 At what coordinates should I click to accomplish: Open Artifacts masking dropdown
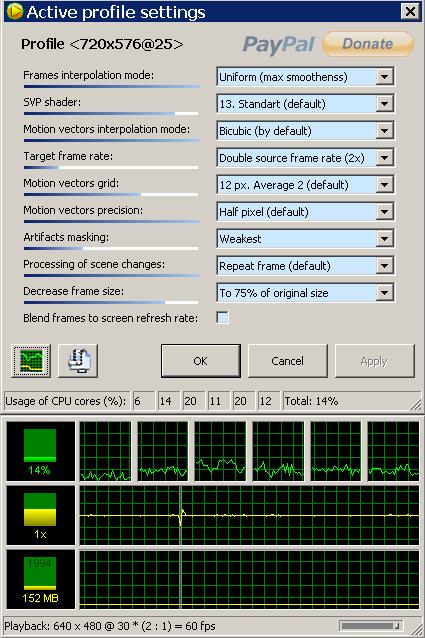(384, 239)
